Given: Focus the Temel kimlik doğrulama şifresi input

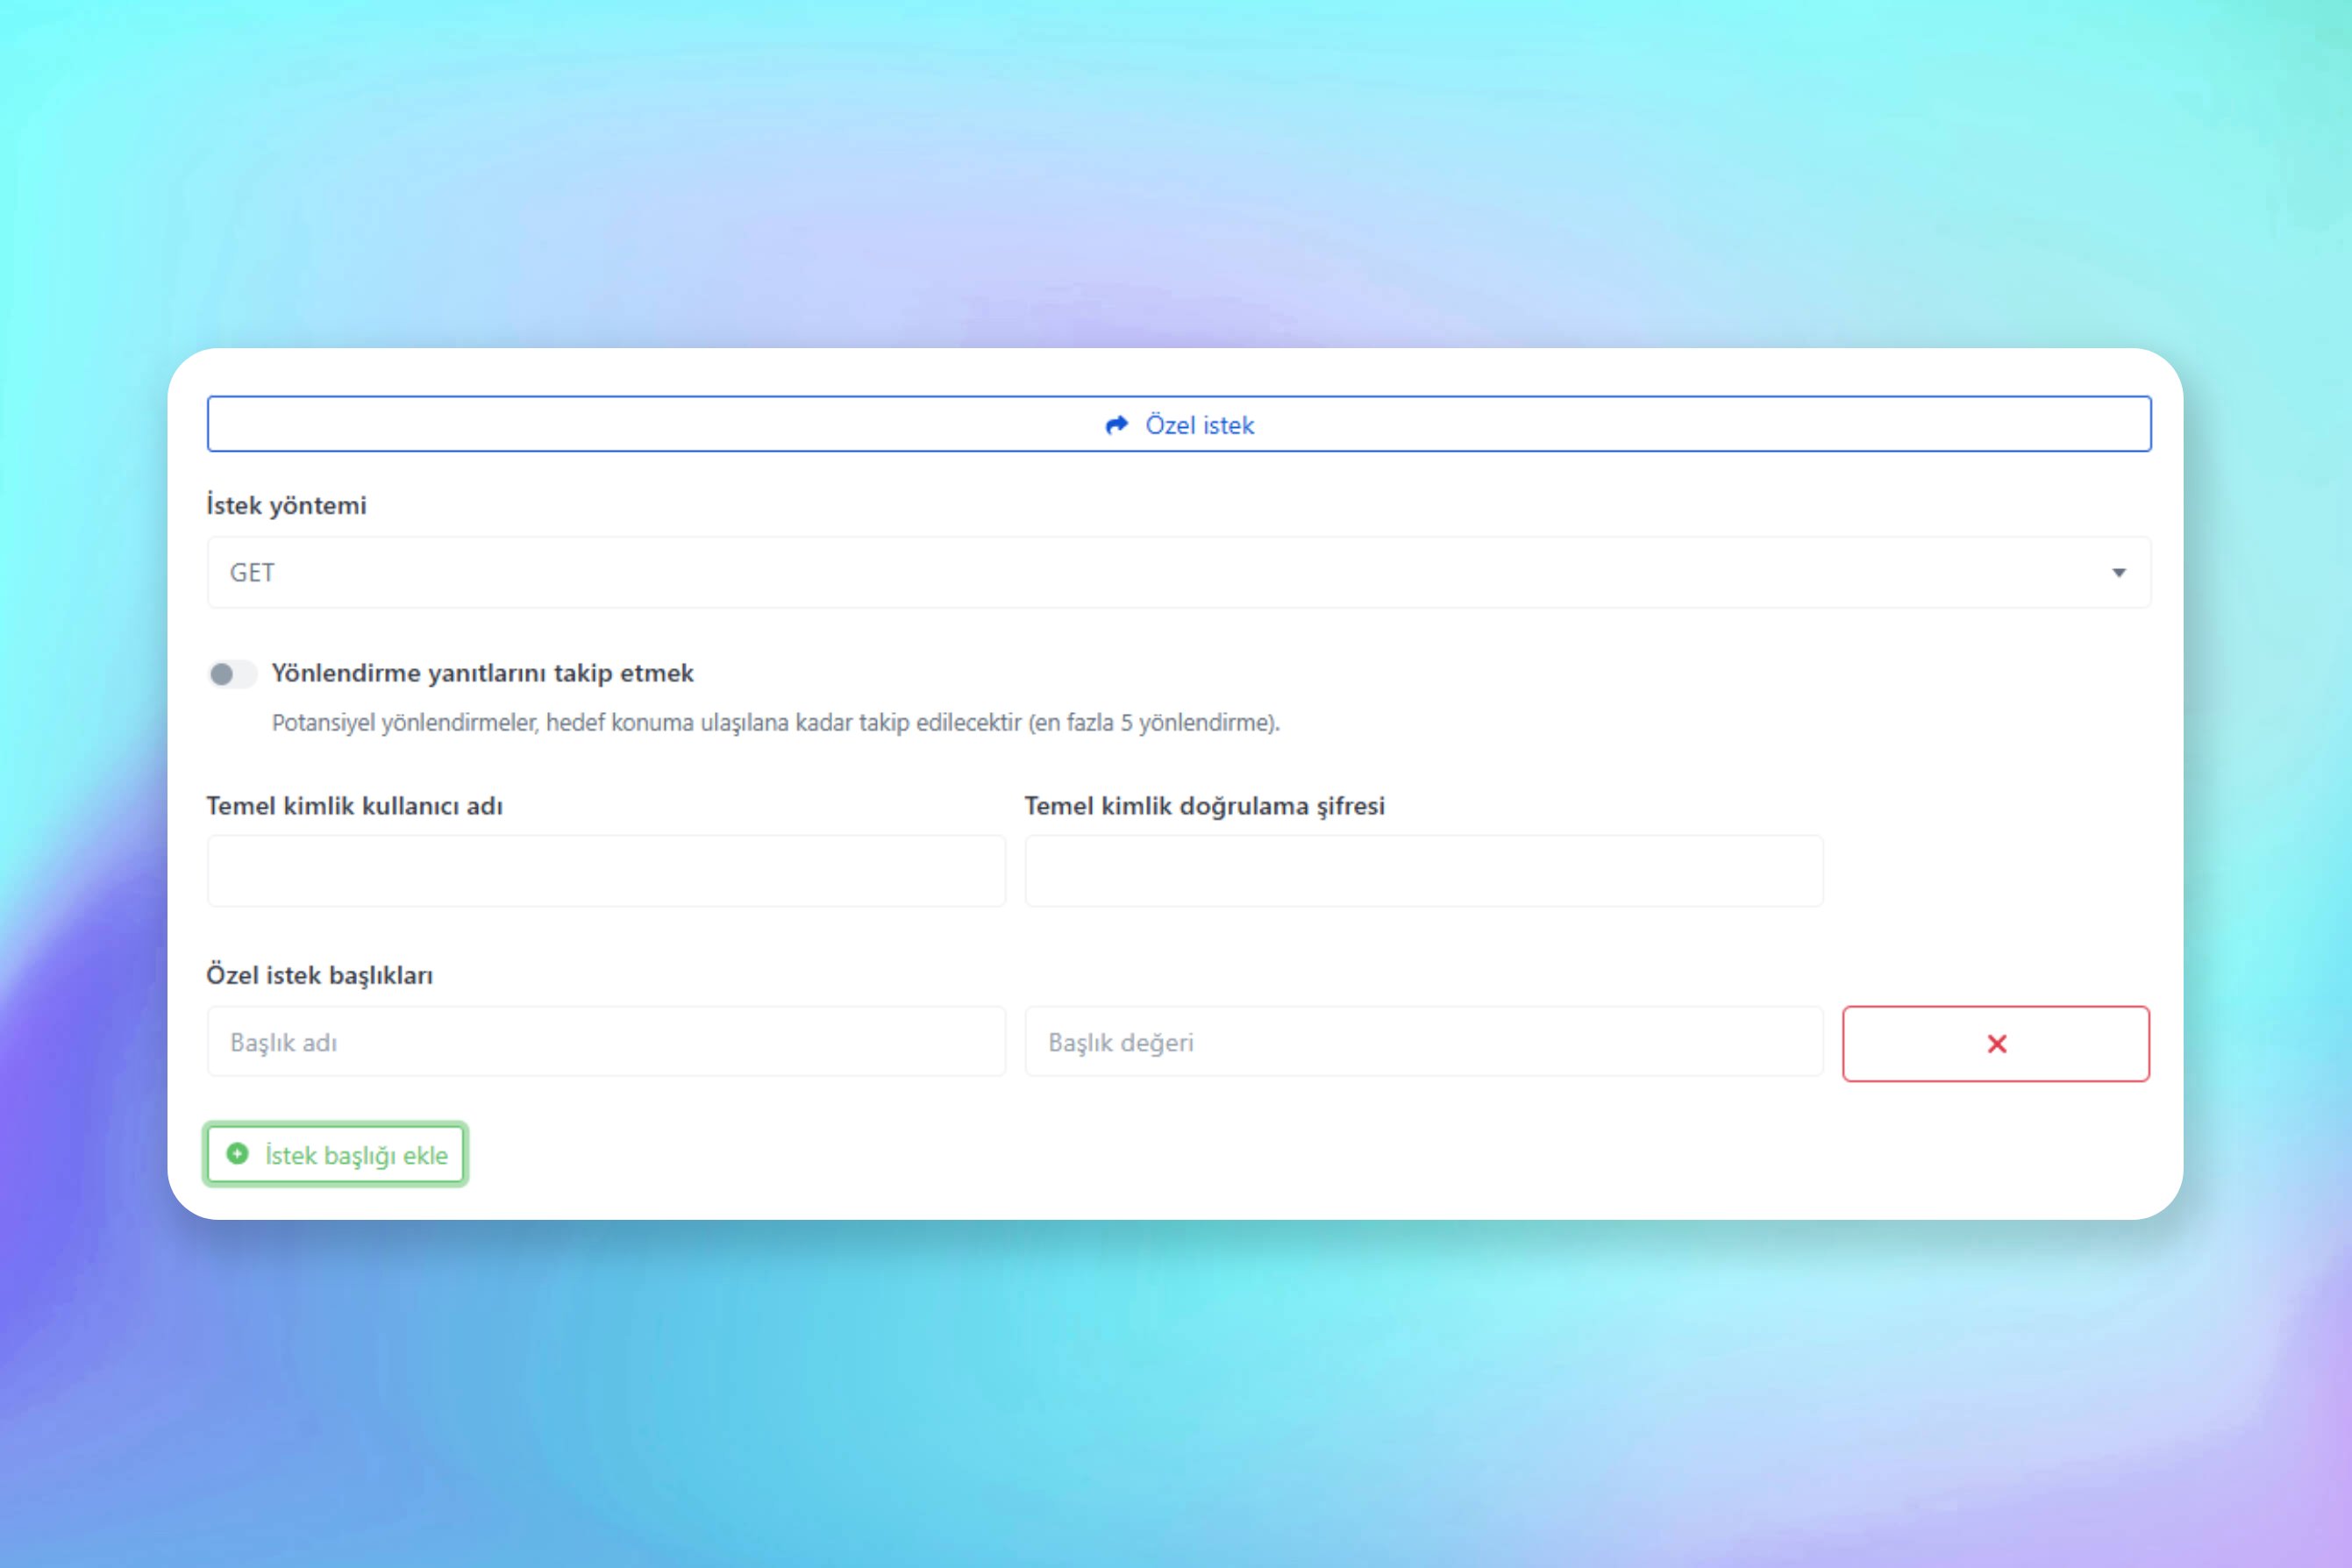Looking at the screenshot, I should (x=1423, y=871).
